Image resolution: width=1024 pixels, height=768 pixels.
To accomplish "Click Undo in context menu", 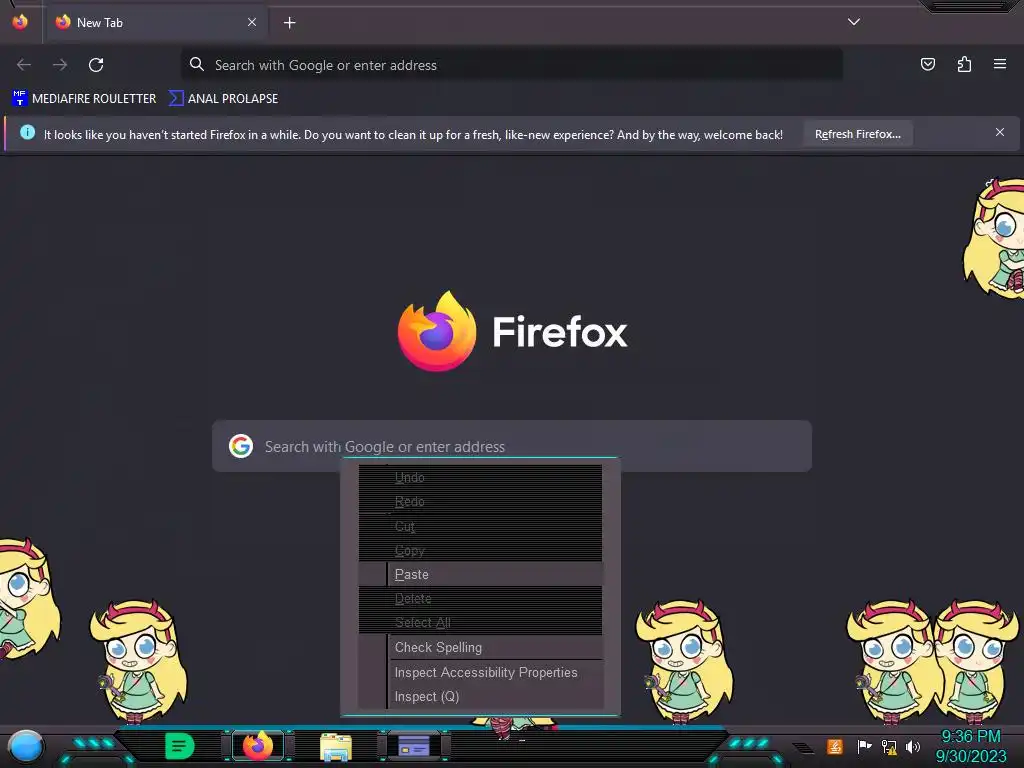I will coord(481,477).
